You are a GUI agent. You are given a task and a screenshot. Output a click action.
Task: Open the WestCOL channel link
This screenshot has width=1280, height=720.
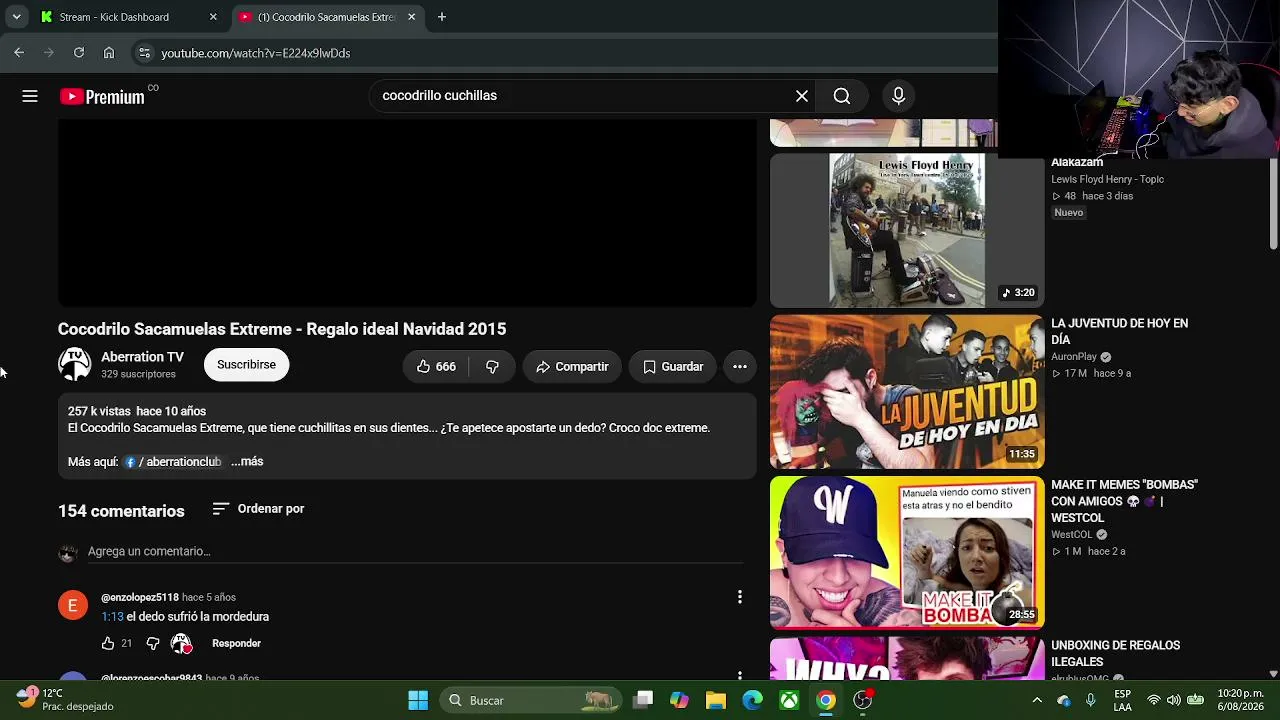[1072, 535]
